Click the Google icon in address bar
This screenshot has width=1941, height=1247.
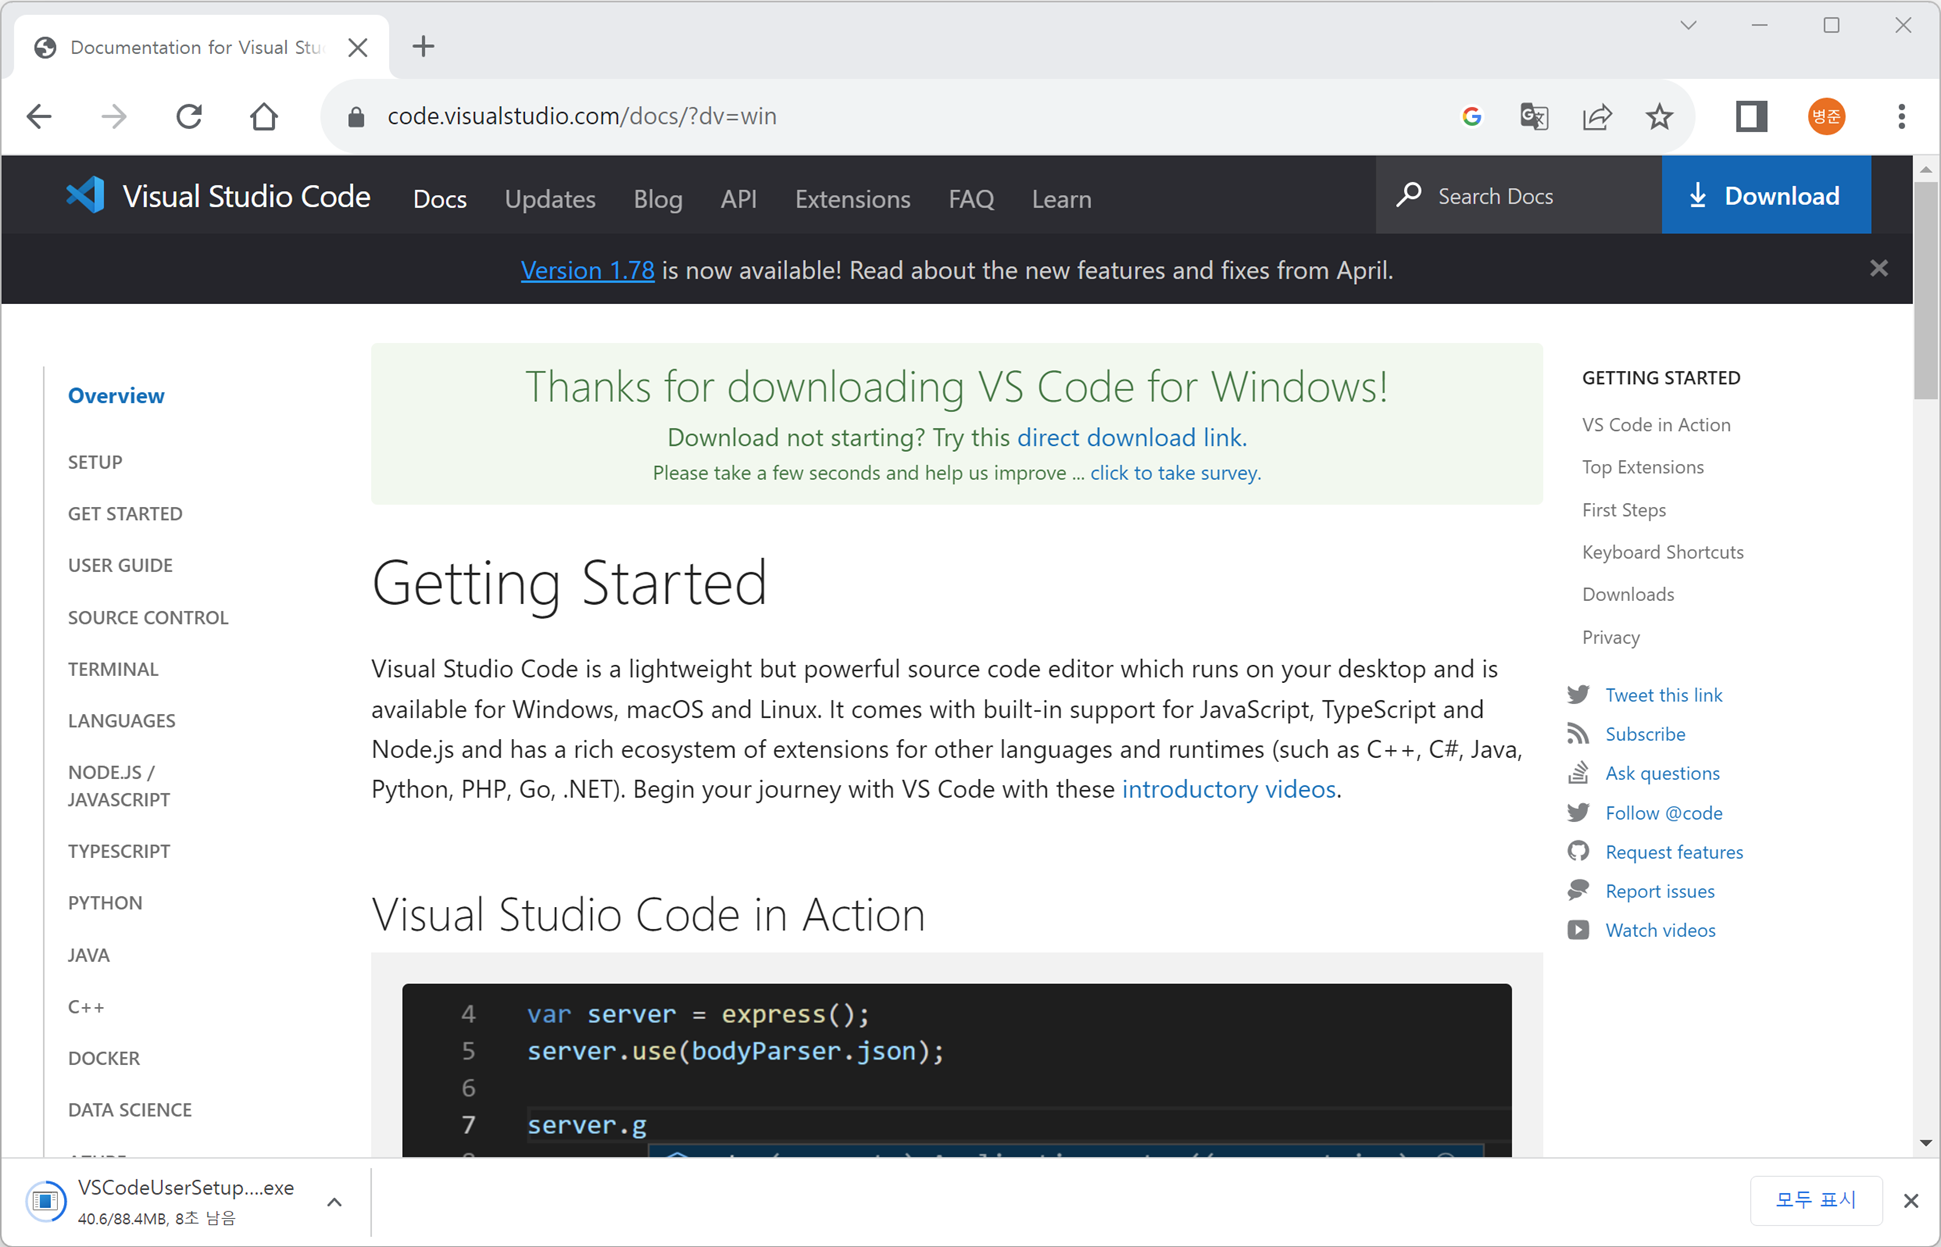[1471, 116]
